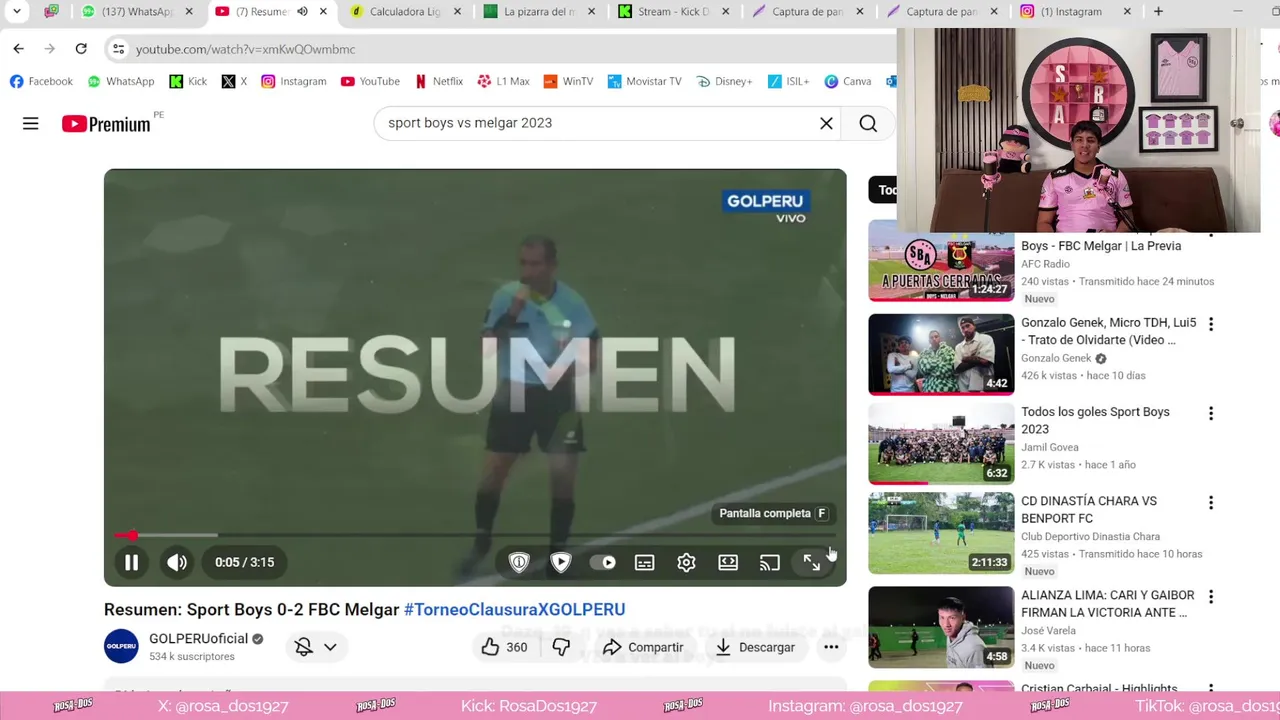Open the YouTube hamburger guide menu
Viewport: 1280px width, 720px height.
click(x=31, y=123)
